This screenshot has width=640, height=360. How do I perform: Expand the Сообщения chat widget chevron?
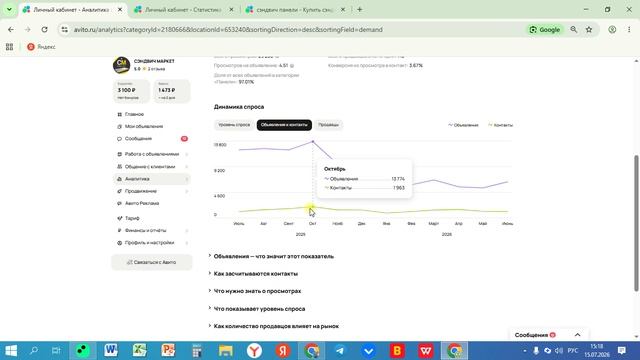pos(578,335)
